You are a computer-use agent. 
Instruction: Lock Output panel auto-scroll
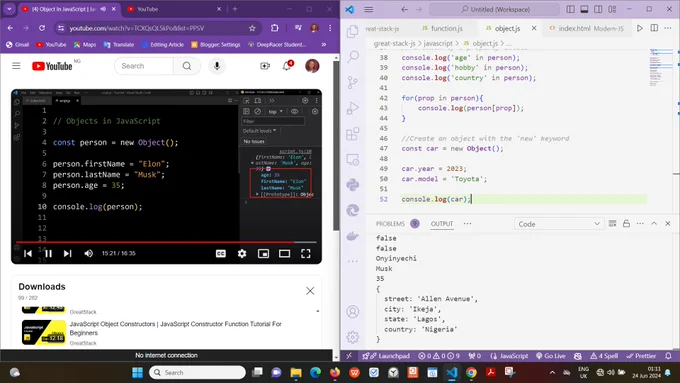click(x=626, y=223)
